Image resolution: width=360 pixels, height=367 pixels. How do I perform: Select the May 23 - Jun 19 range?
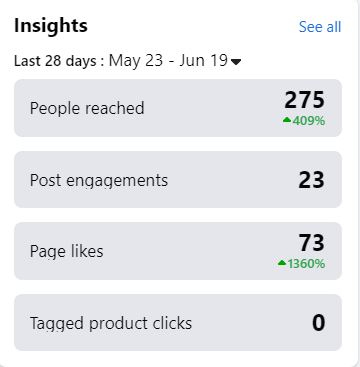[168, 61]
